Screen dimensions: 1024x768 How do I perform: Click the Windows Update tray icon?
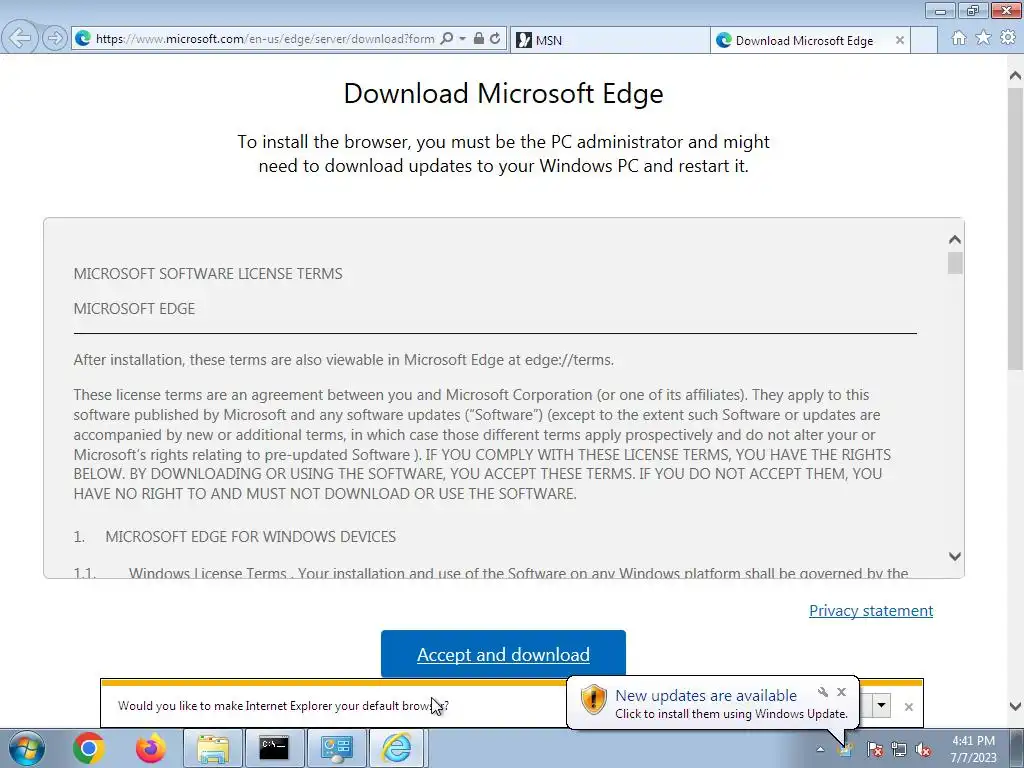click(x=845, y=750)
